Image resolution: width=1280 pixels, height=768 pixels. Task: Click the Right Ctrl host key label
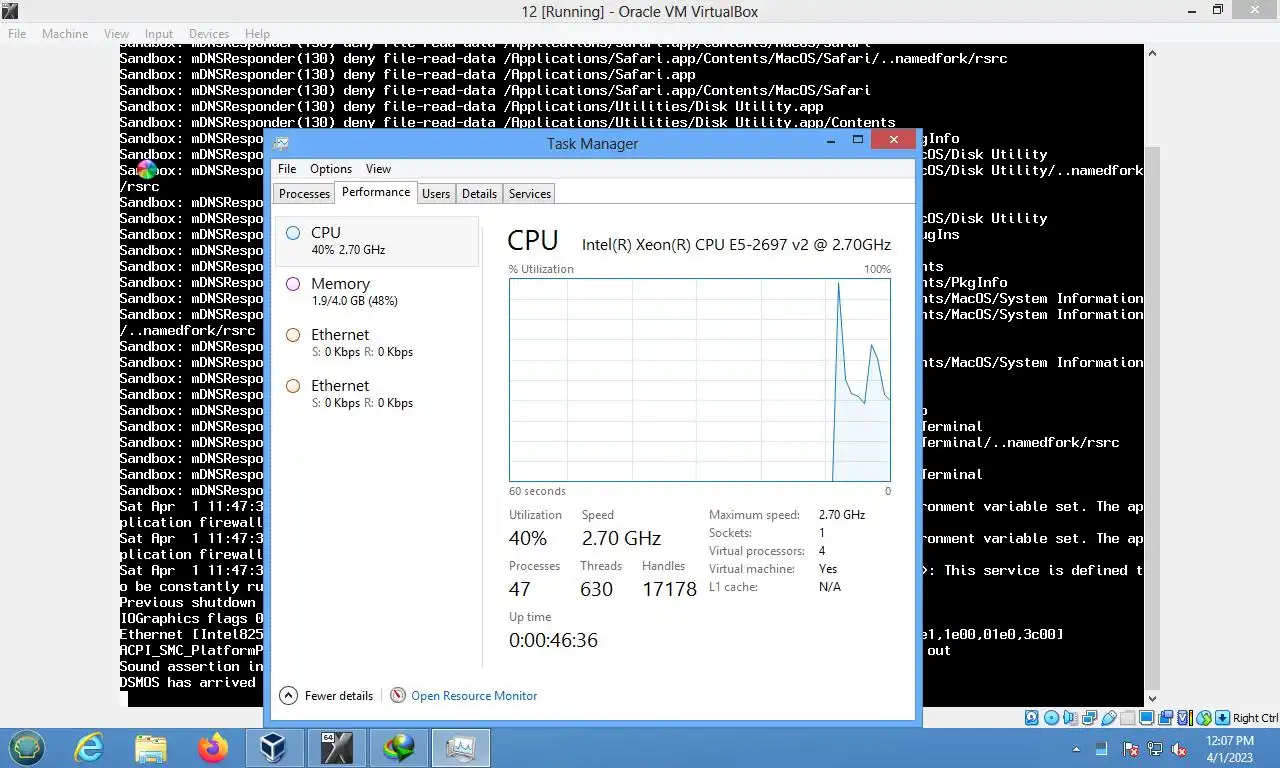tap(1255, 718)
